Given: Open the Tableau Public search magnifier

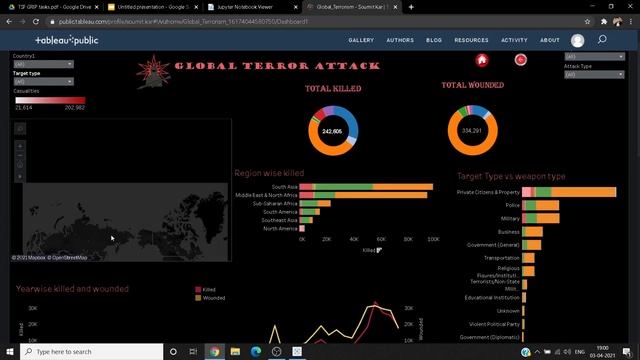Looking at the screenshot, I should click(602, 40).
